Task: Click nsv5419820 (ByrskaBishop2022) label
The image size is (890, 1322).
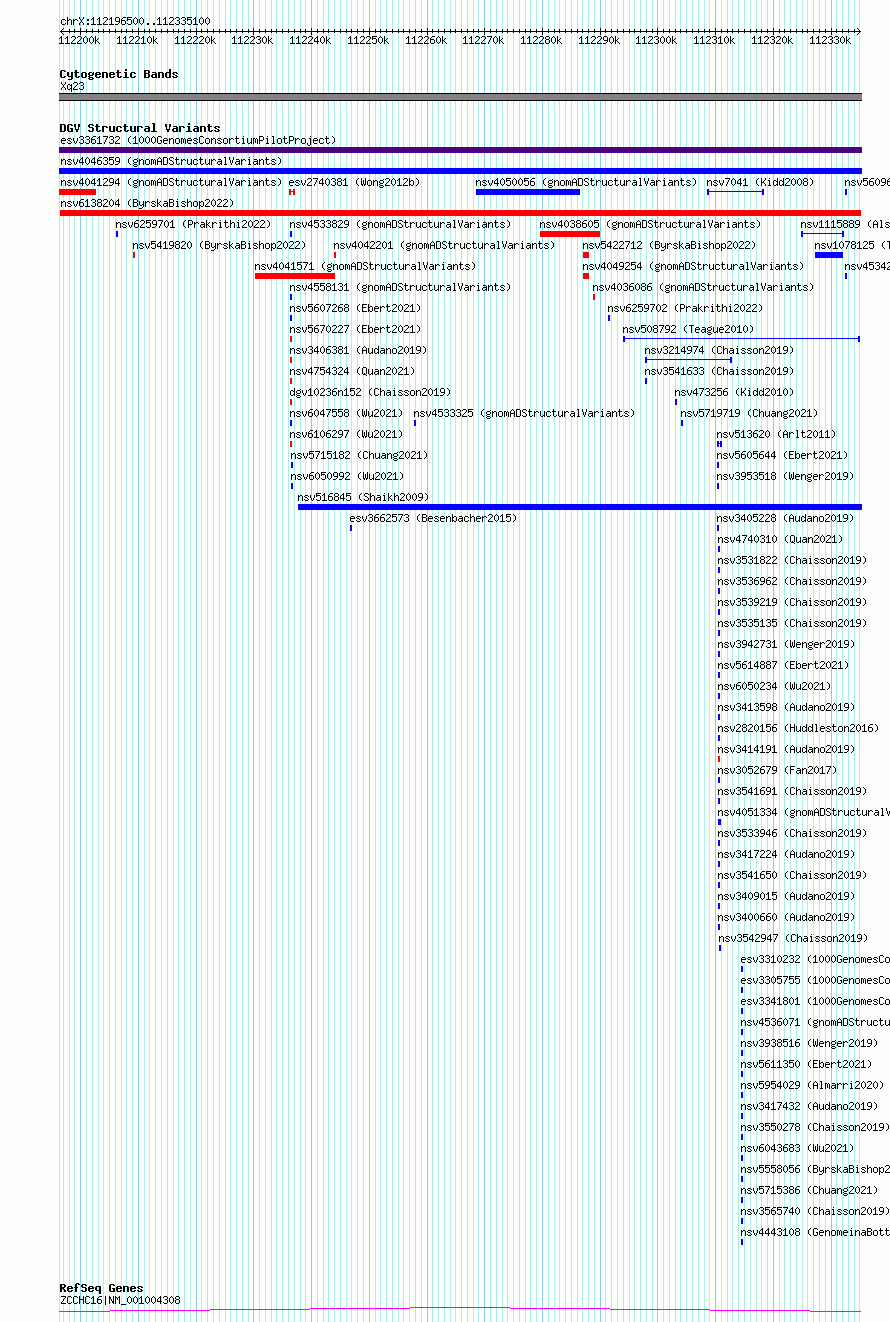Action: click(x=219, y=246)
